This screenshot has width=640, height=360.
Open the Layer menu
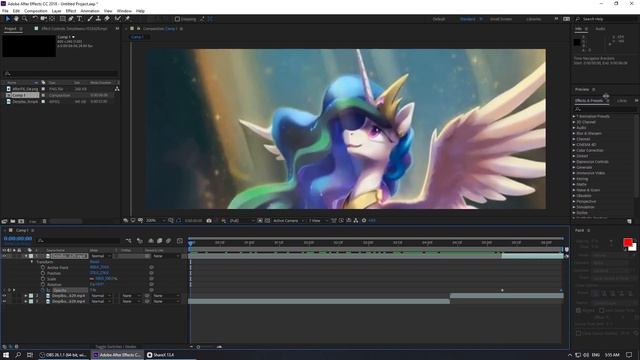(56, 11)
